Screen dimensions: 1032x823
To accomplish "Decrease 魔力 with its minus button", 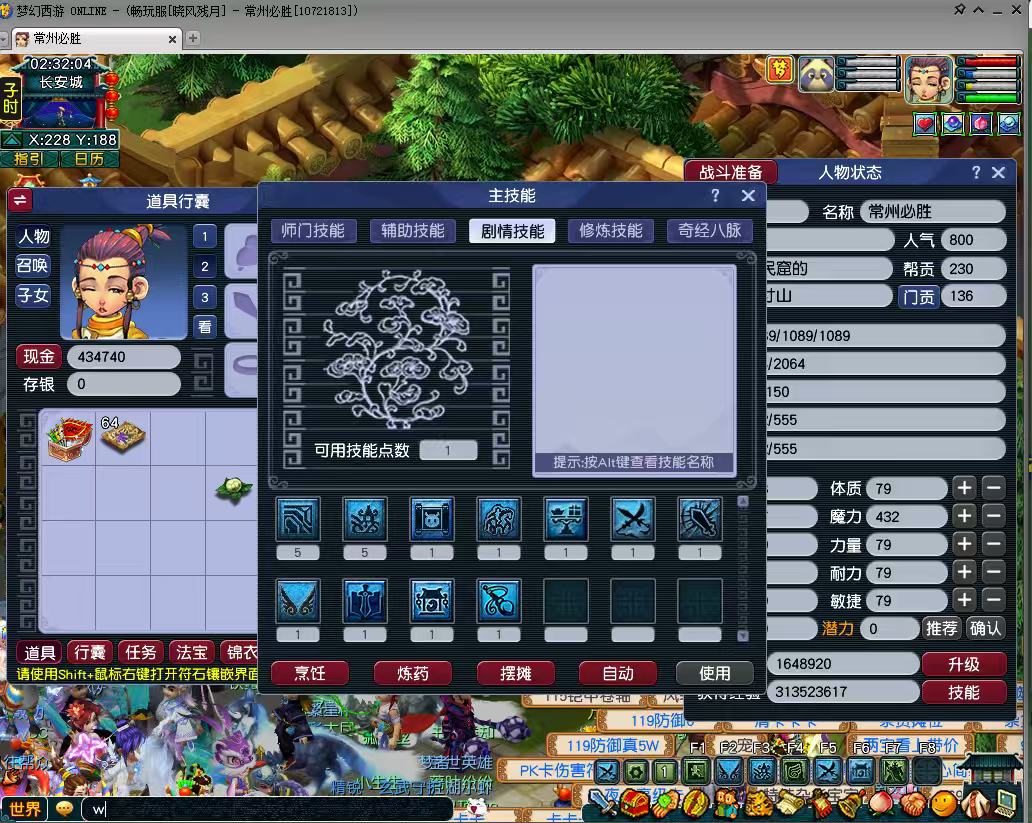I will click(x=994, y=516).
